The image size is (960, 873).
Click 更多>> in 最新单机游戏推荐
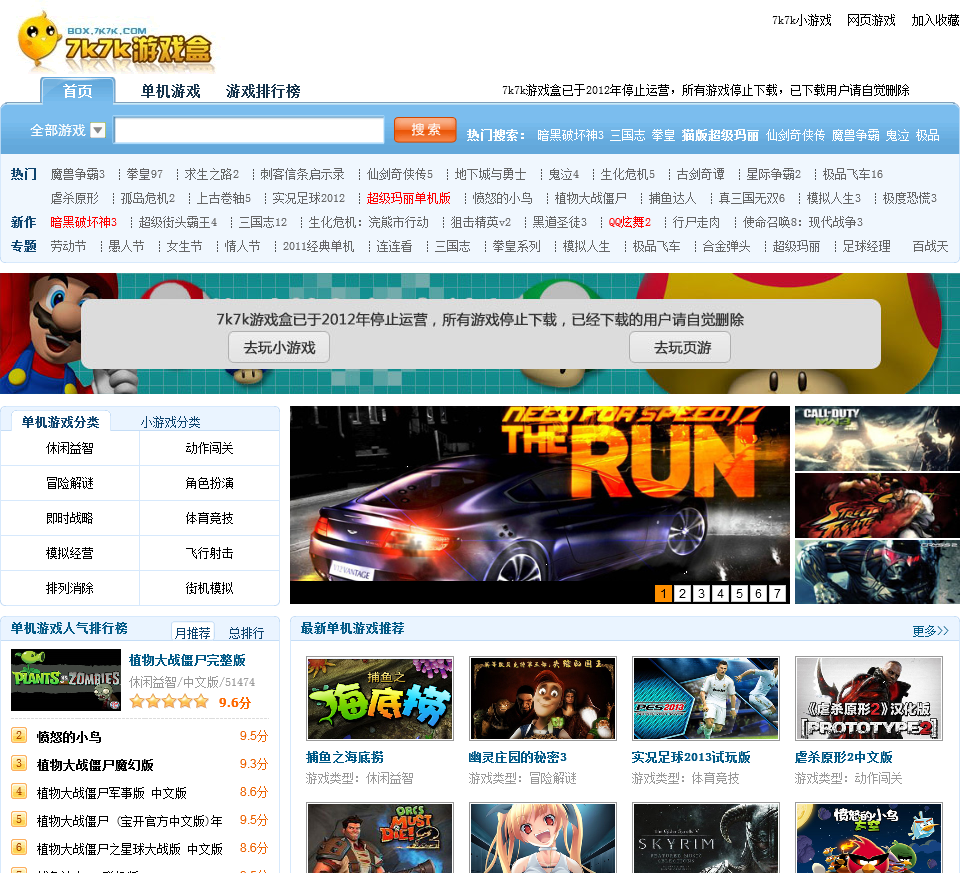pyautogui.click(x=930, y=631)
